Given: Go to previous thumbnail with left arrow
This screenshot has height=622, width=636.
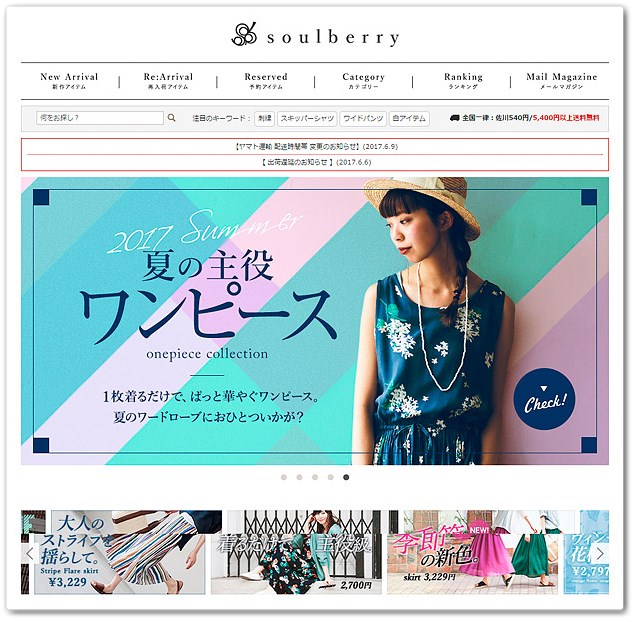Looking at the screenshot, I should [30, 553].
